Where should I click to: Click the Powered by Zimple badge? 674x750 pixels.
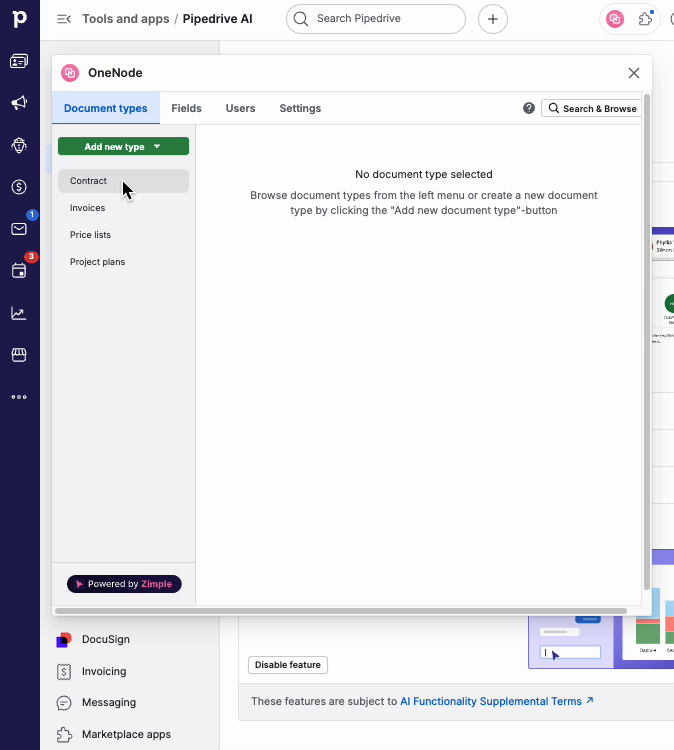pos(124,584)
